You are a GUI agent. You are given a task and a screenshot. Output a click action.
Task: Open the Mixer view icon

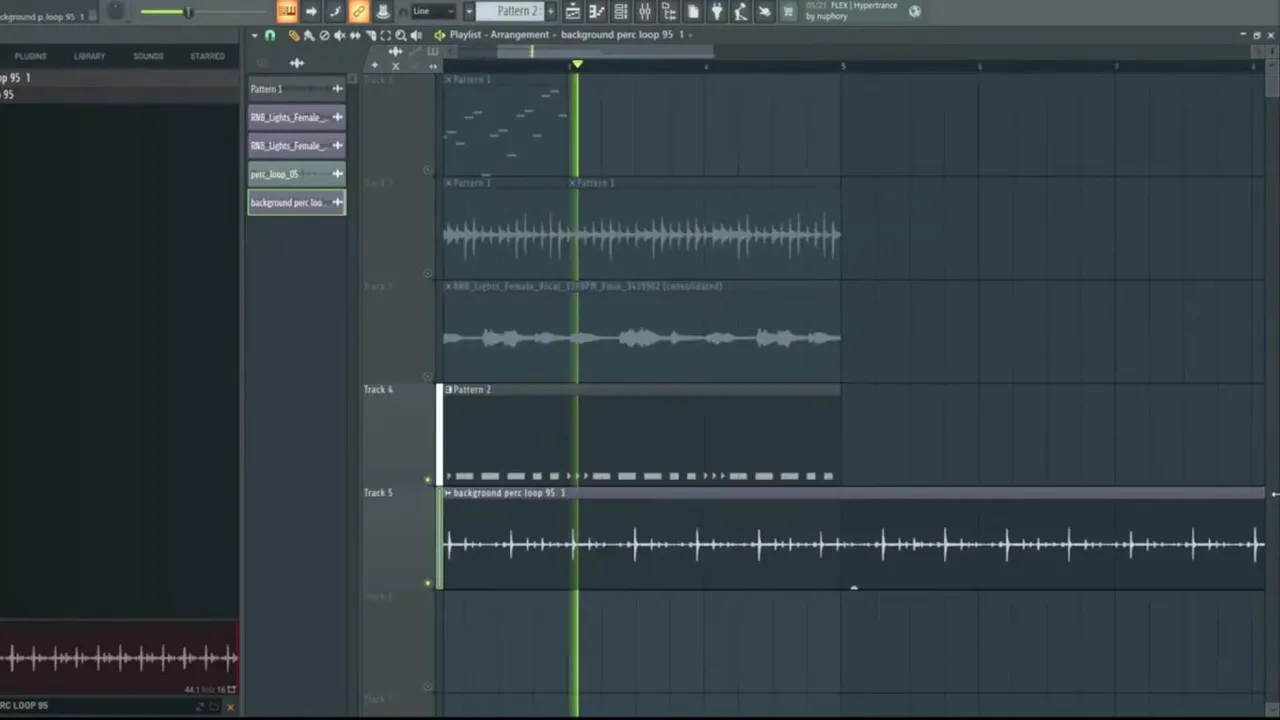[x=645, y=11]
